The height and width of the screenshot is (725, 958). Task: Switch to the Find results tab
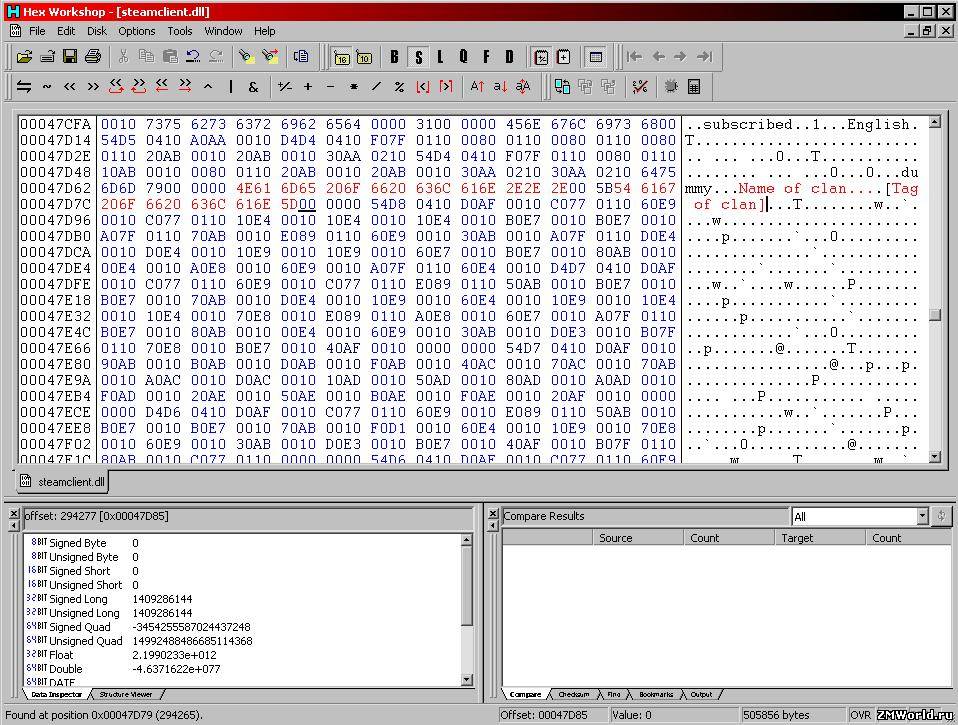[x=614, y=694]
